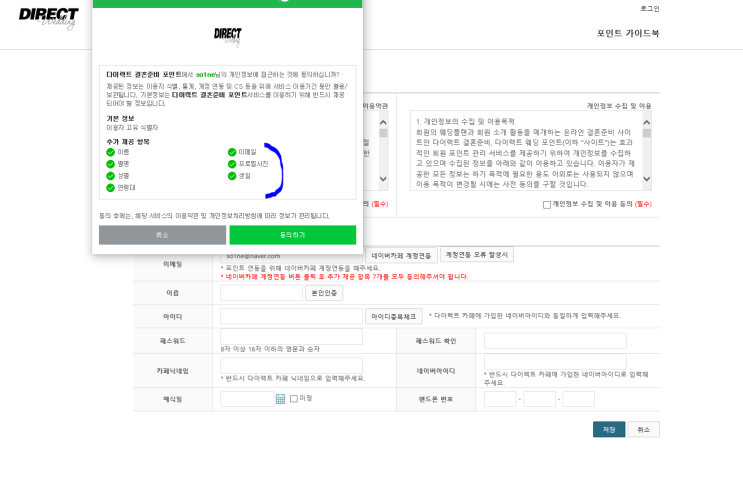Toggle the 별명 consent checkmark
The image size is (743, 500).
click(x=110, y=164)
